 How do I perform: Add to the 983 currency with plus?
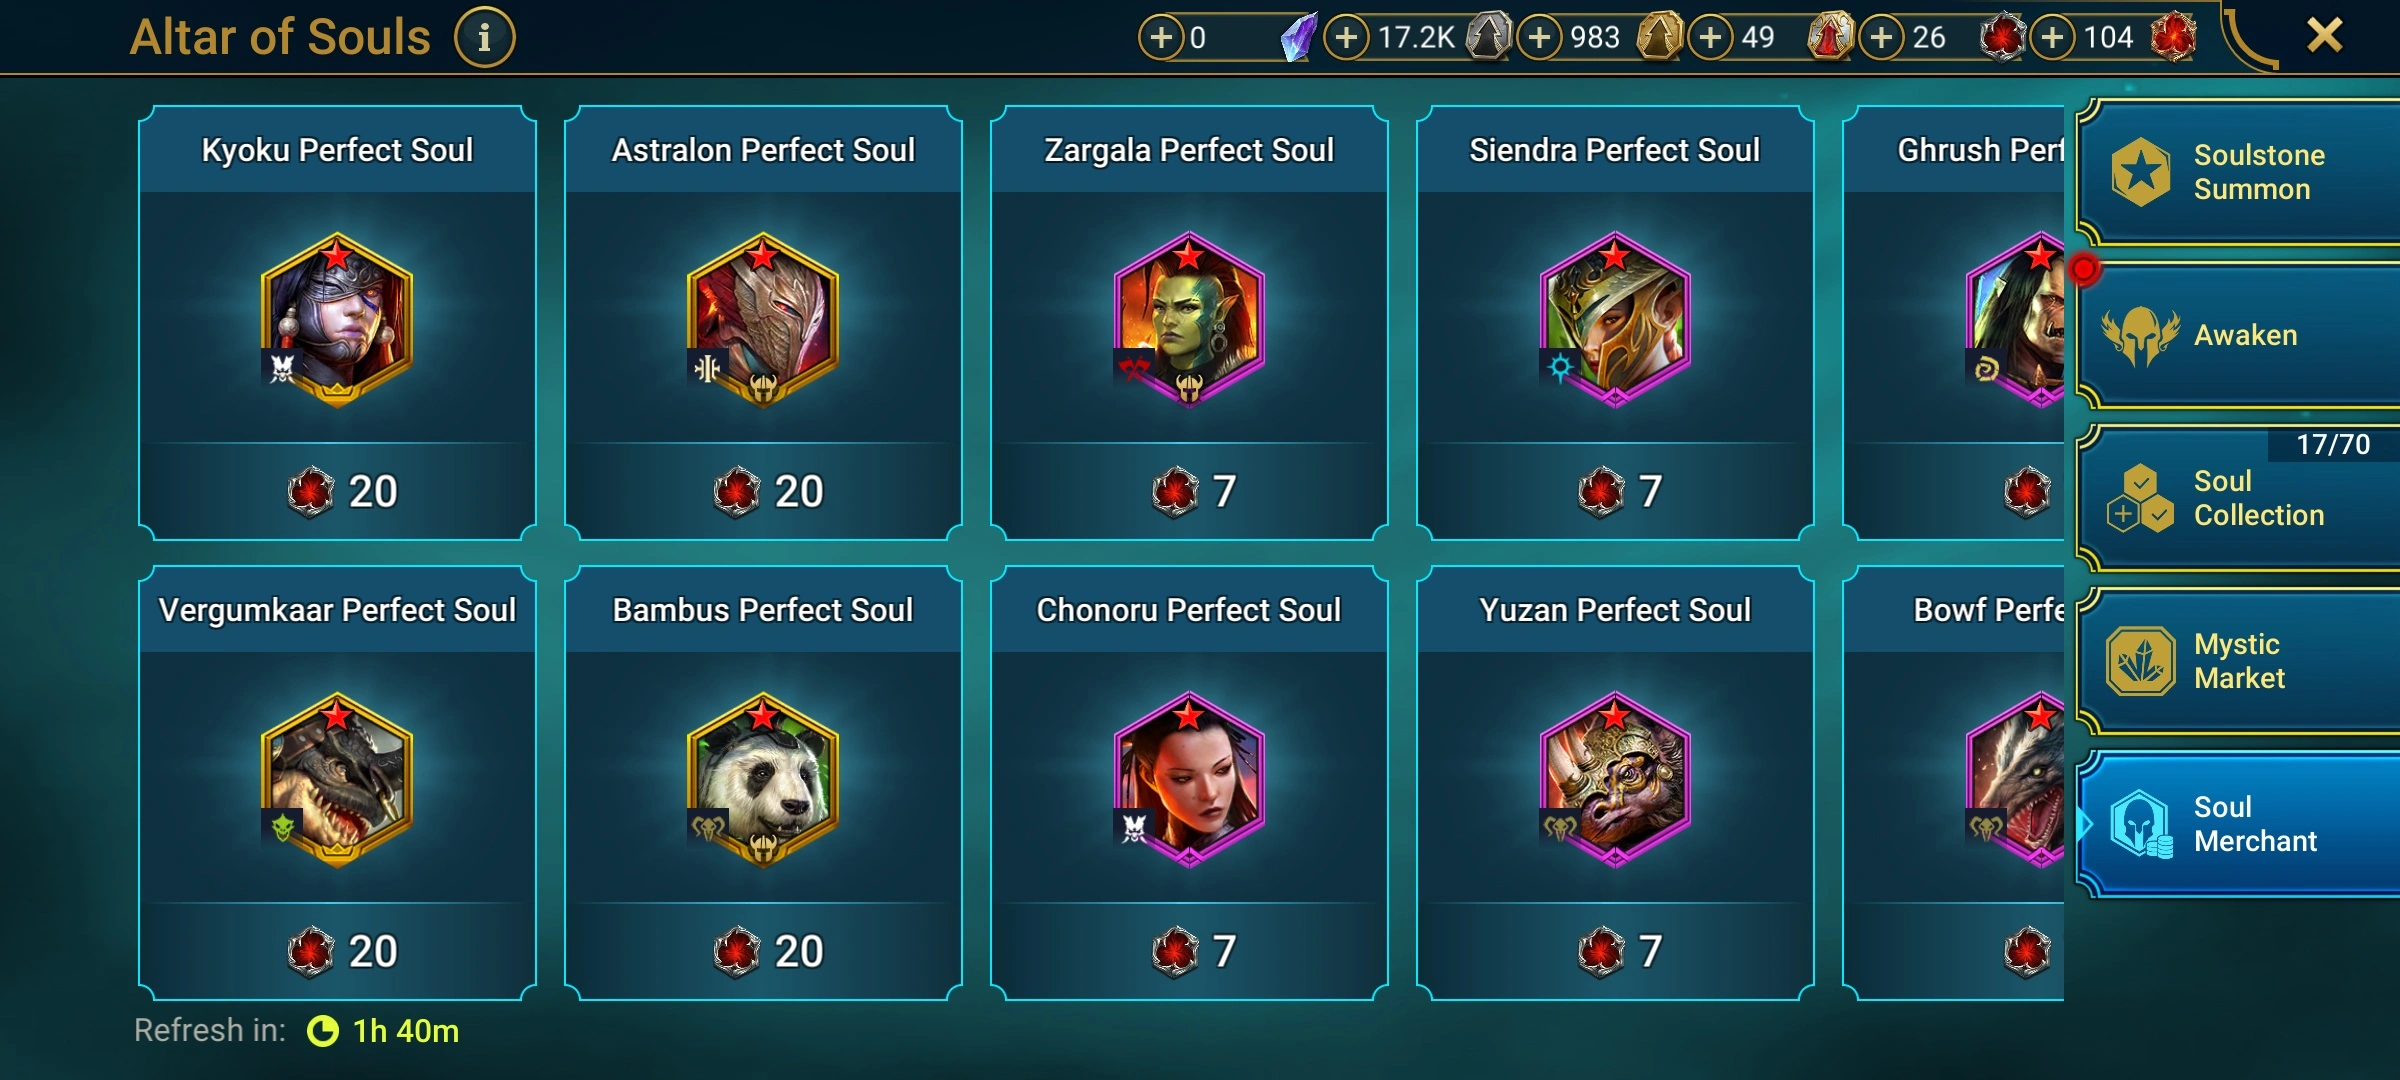1540,38
